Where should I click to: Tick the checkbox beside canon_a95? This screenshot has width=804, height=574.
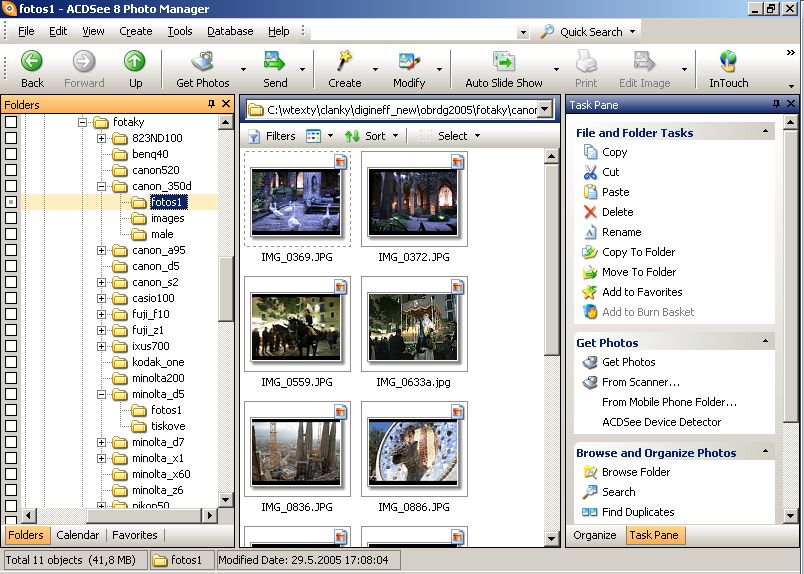coord(11,250)
